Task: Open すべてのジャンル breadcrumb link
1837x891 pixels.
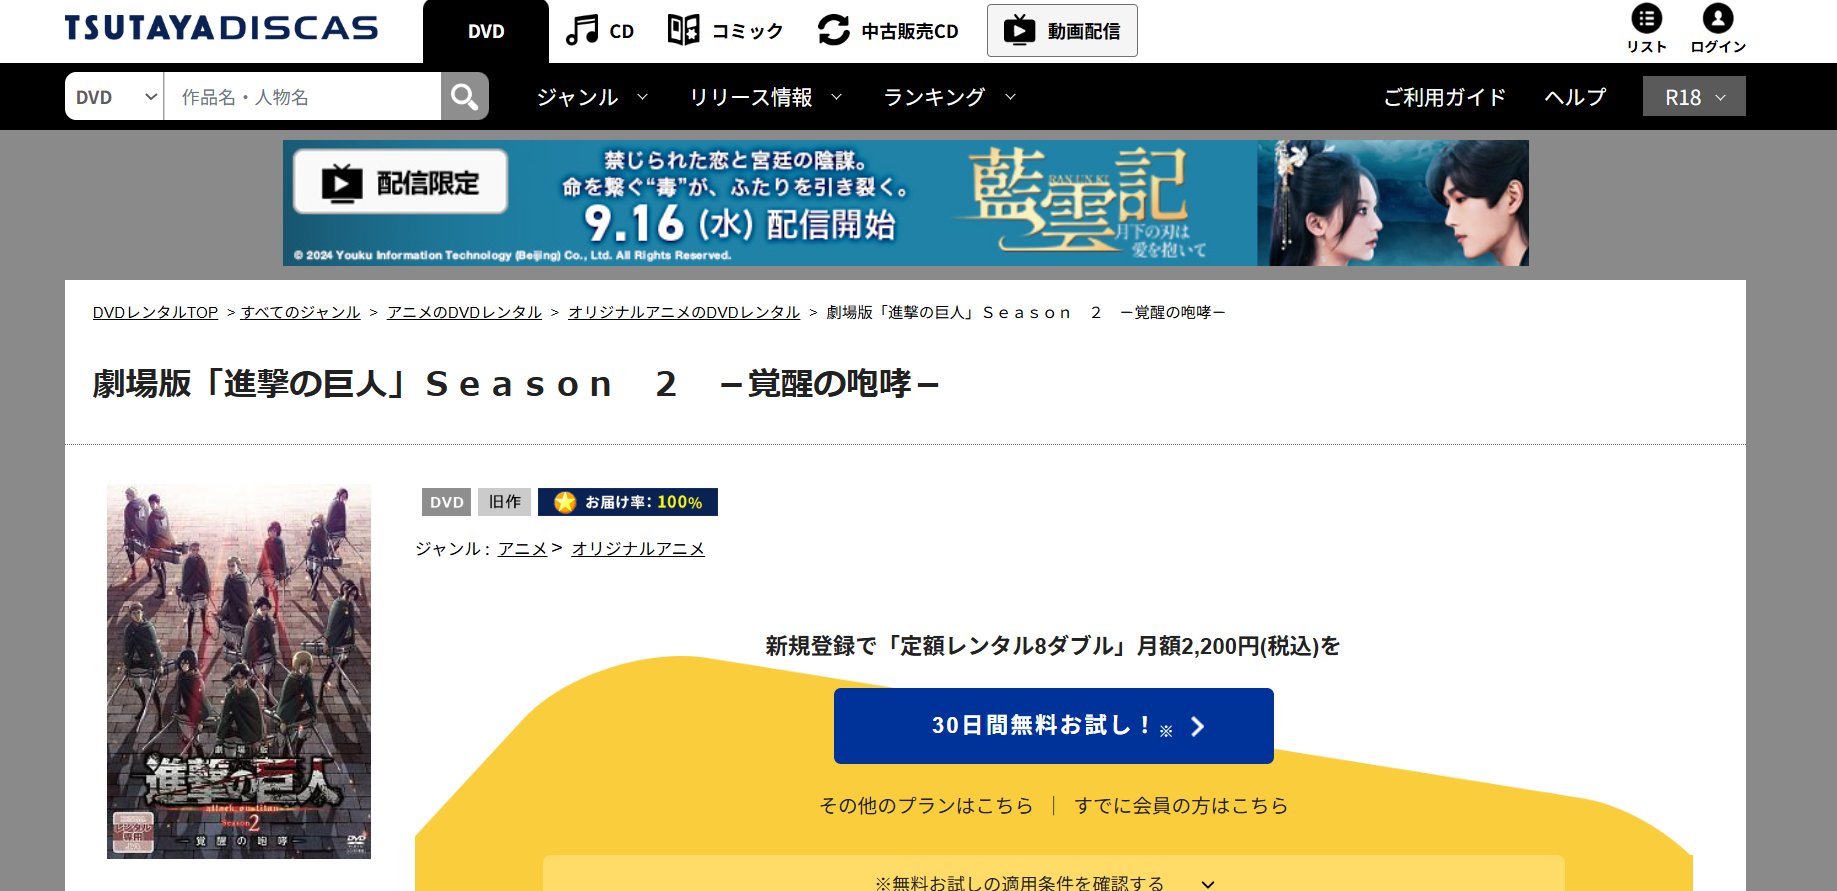Action: (x=300, y=312)
